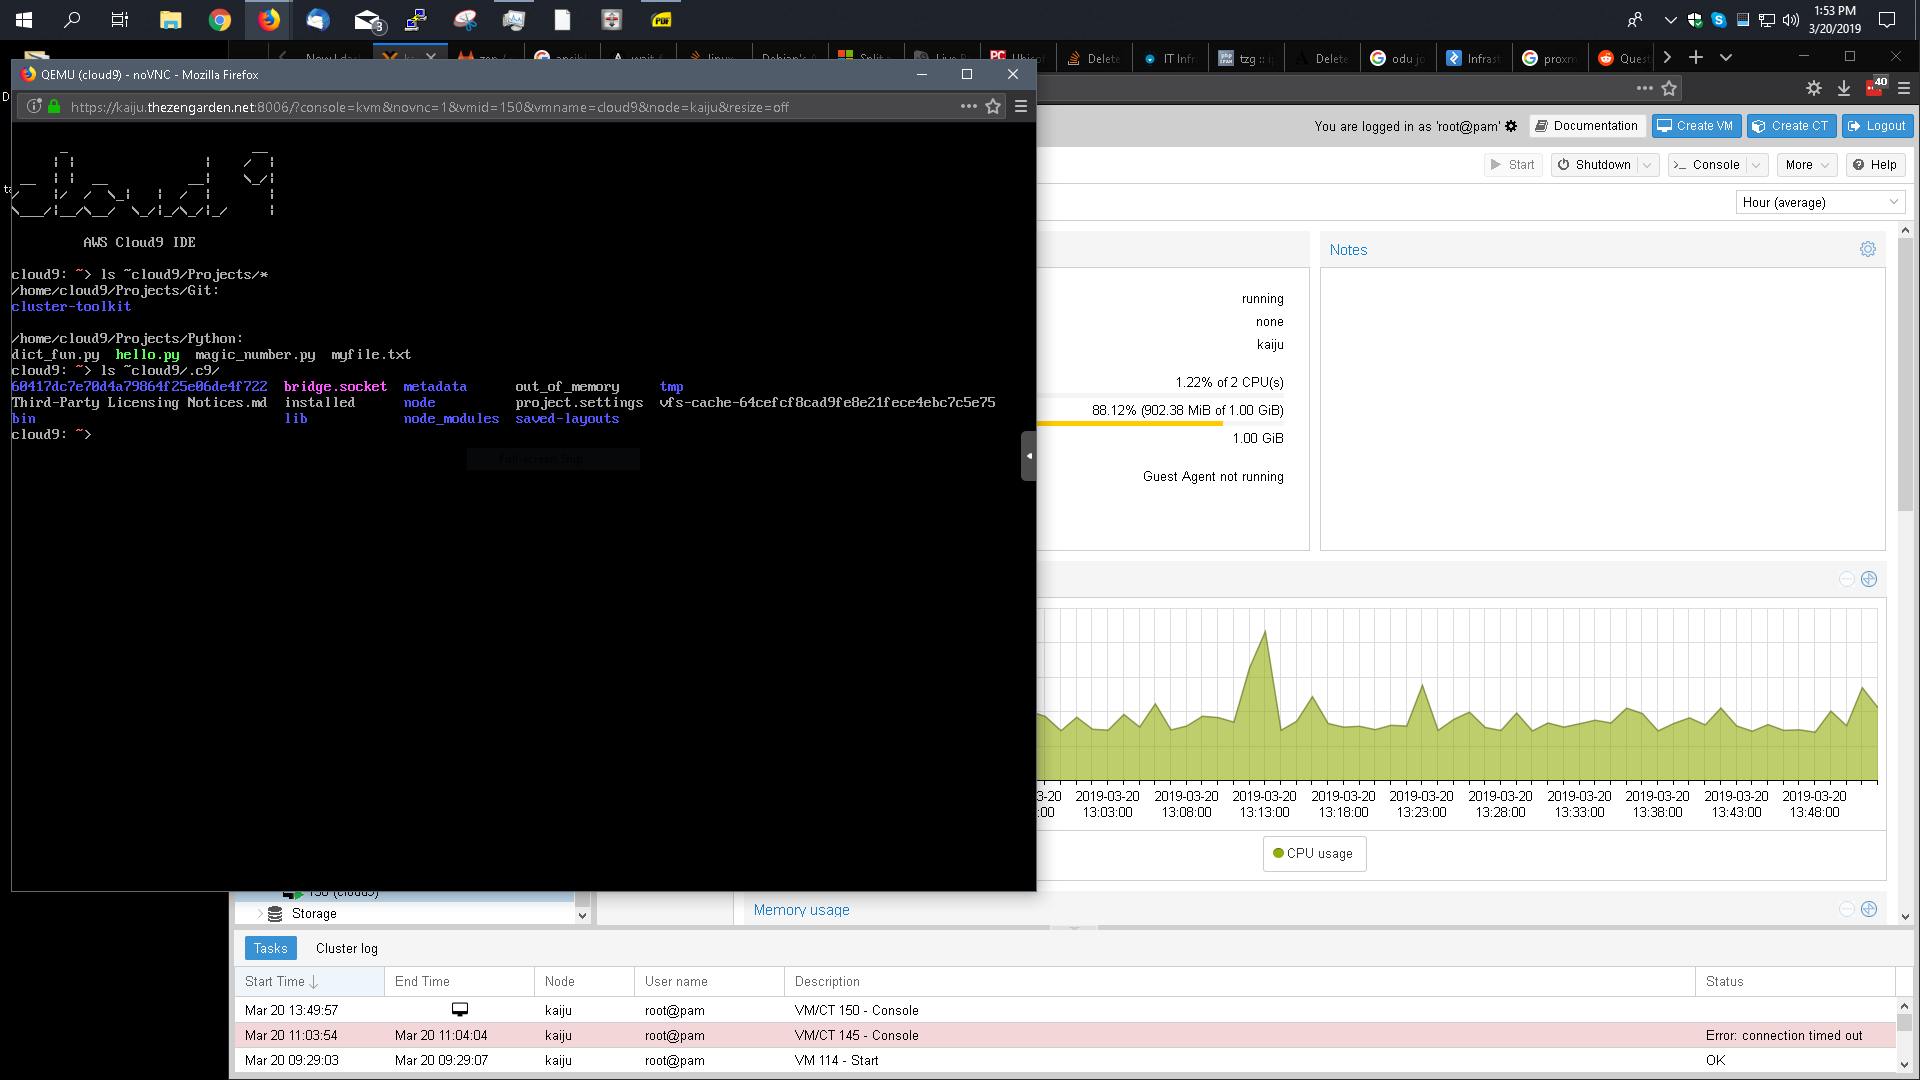Toggle CPU usage series in chart legend
The height and width of the screenshot is (1080, 1920).
1313,853
